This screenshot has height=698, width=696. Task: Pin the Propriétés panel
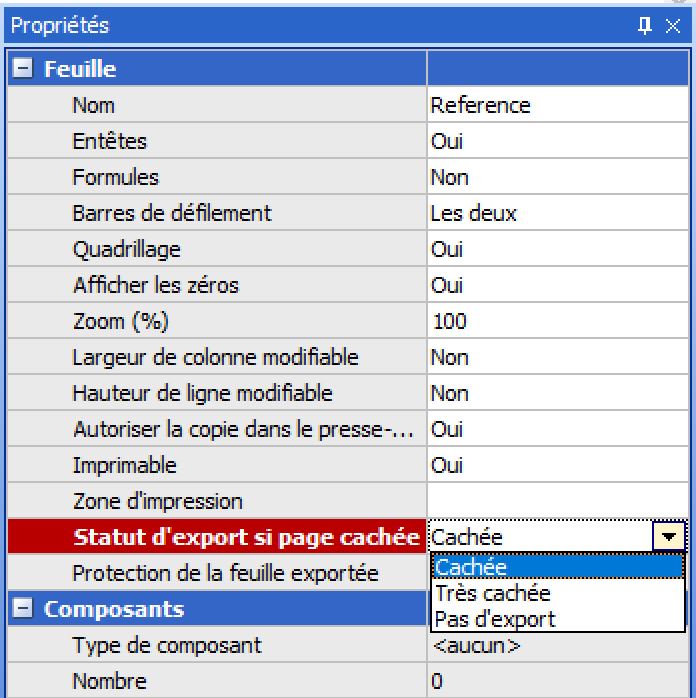pyautogui.click(x=644, y=26)
